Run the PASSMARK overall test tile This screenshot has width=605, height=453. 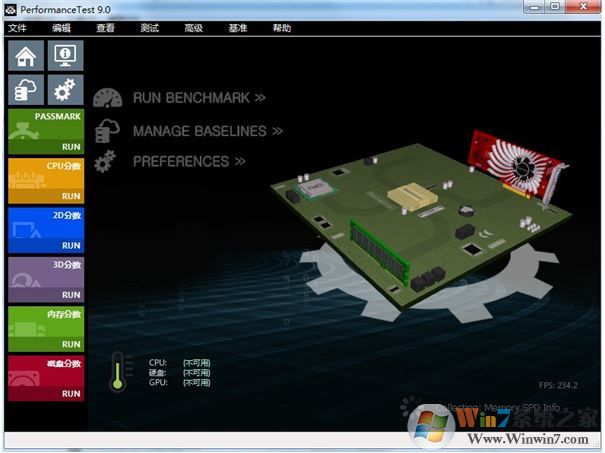(46, 130)
